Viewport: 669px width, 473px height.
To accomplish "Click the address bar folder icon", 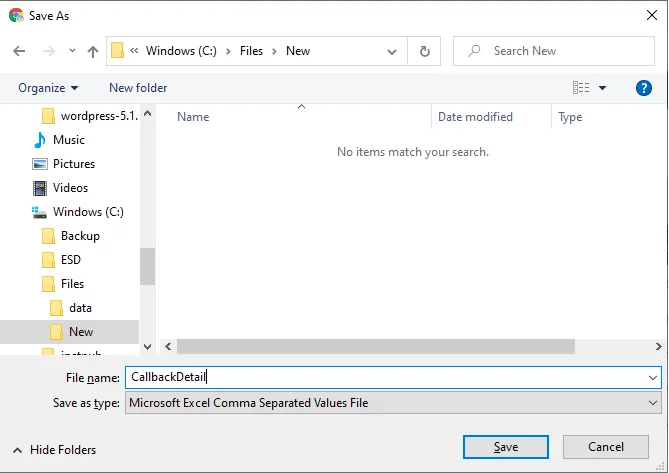I will [117, 50].
